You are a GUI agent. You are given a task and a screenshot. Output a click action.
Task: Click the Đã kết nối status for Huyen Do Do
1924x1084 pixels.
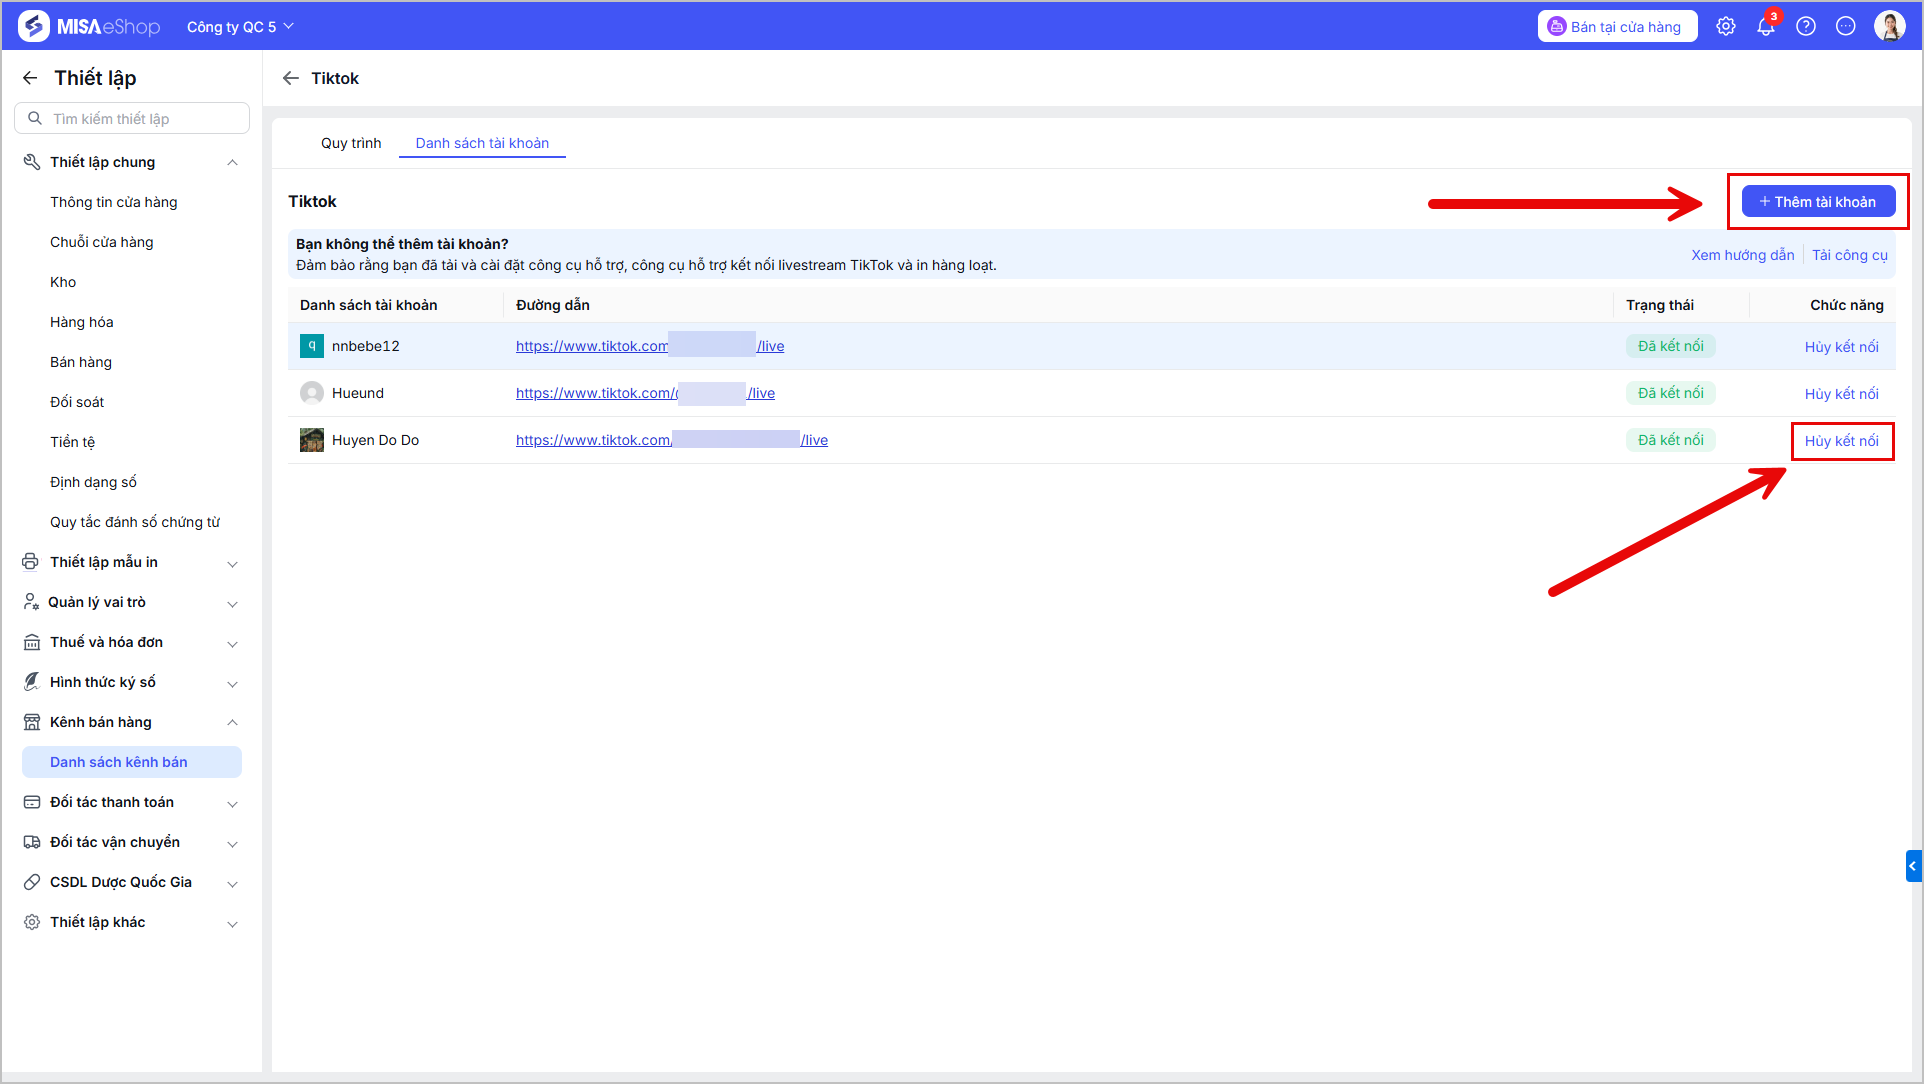click(1670, 440)
